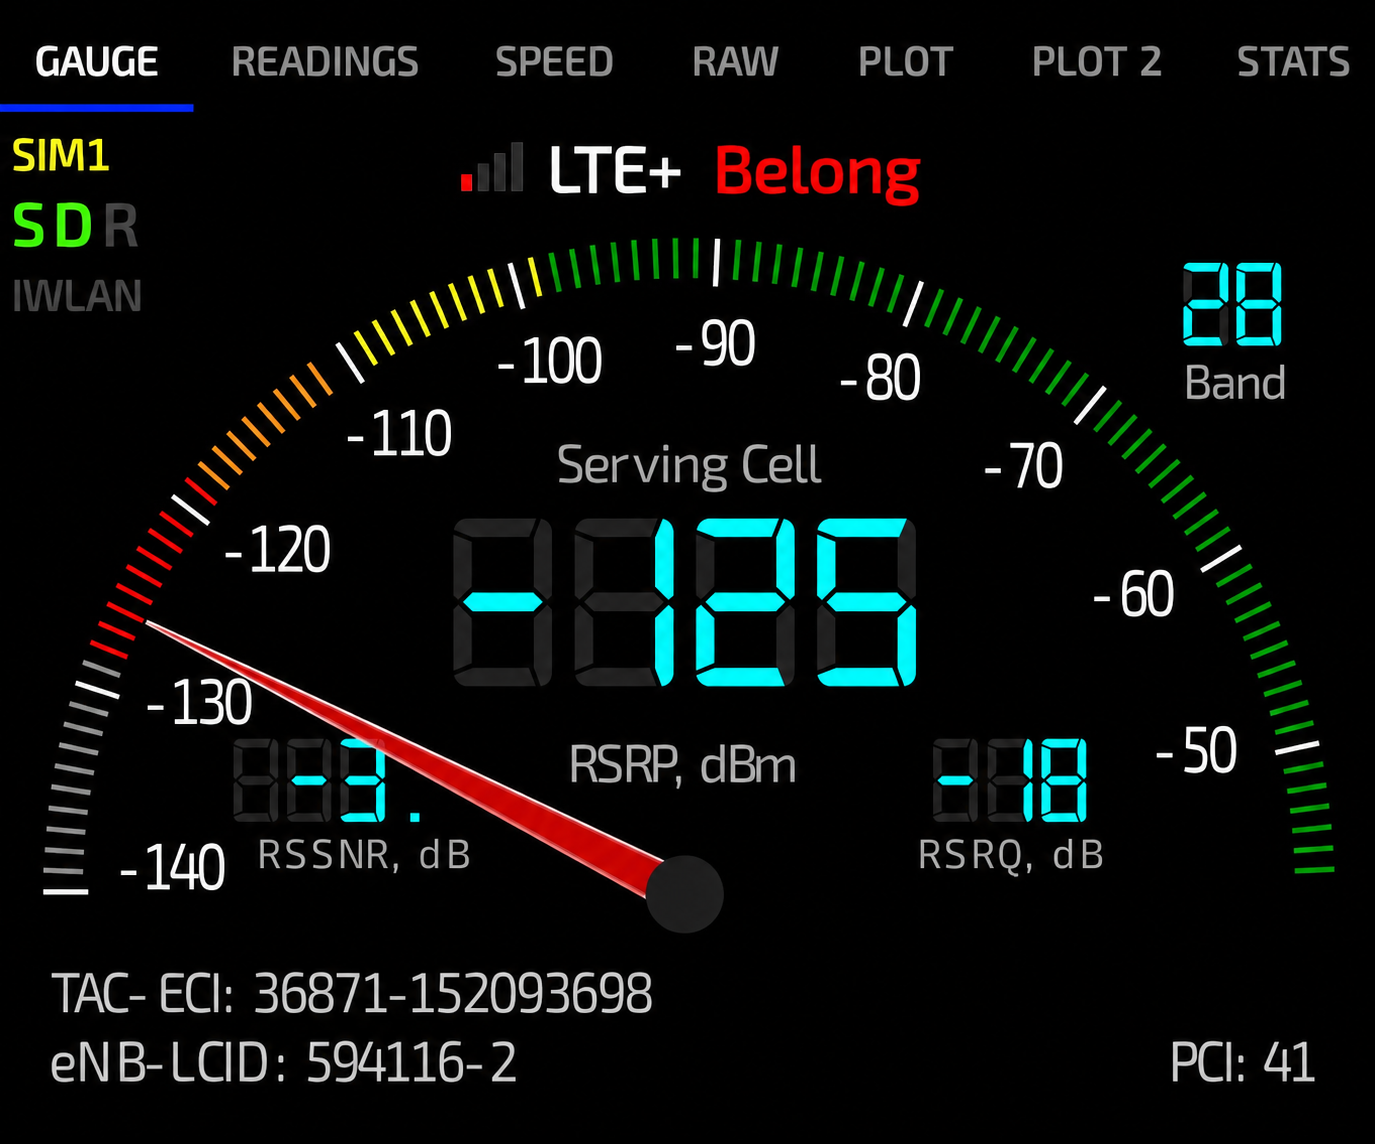Tap the -120 gauge scale label

pos(277,551)
